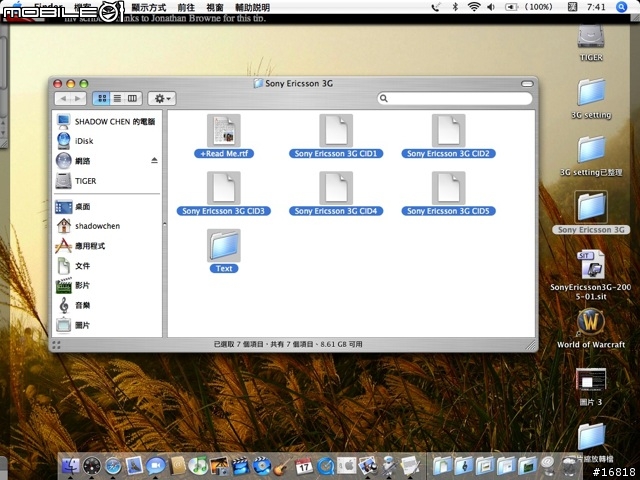Select the Text folder in window

point(224,251)
